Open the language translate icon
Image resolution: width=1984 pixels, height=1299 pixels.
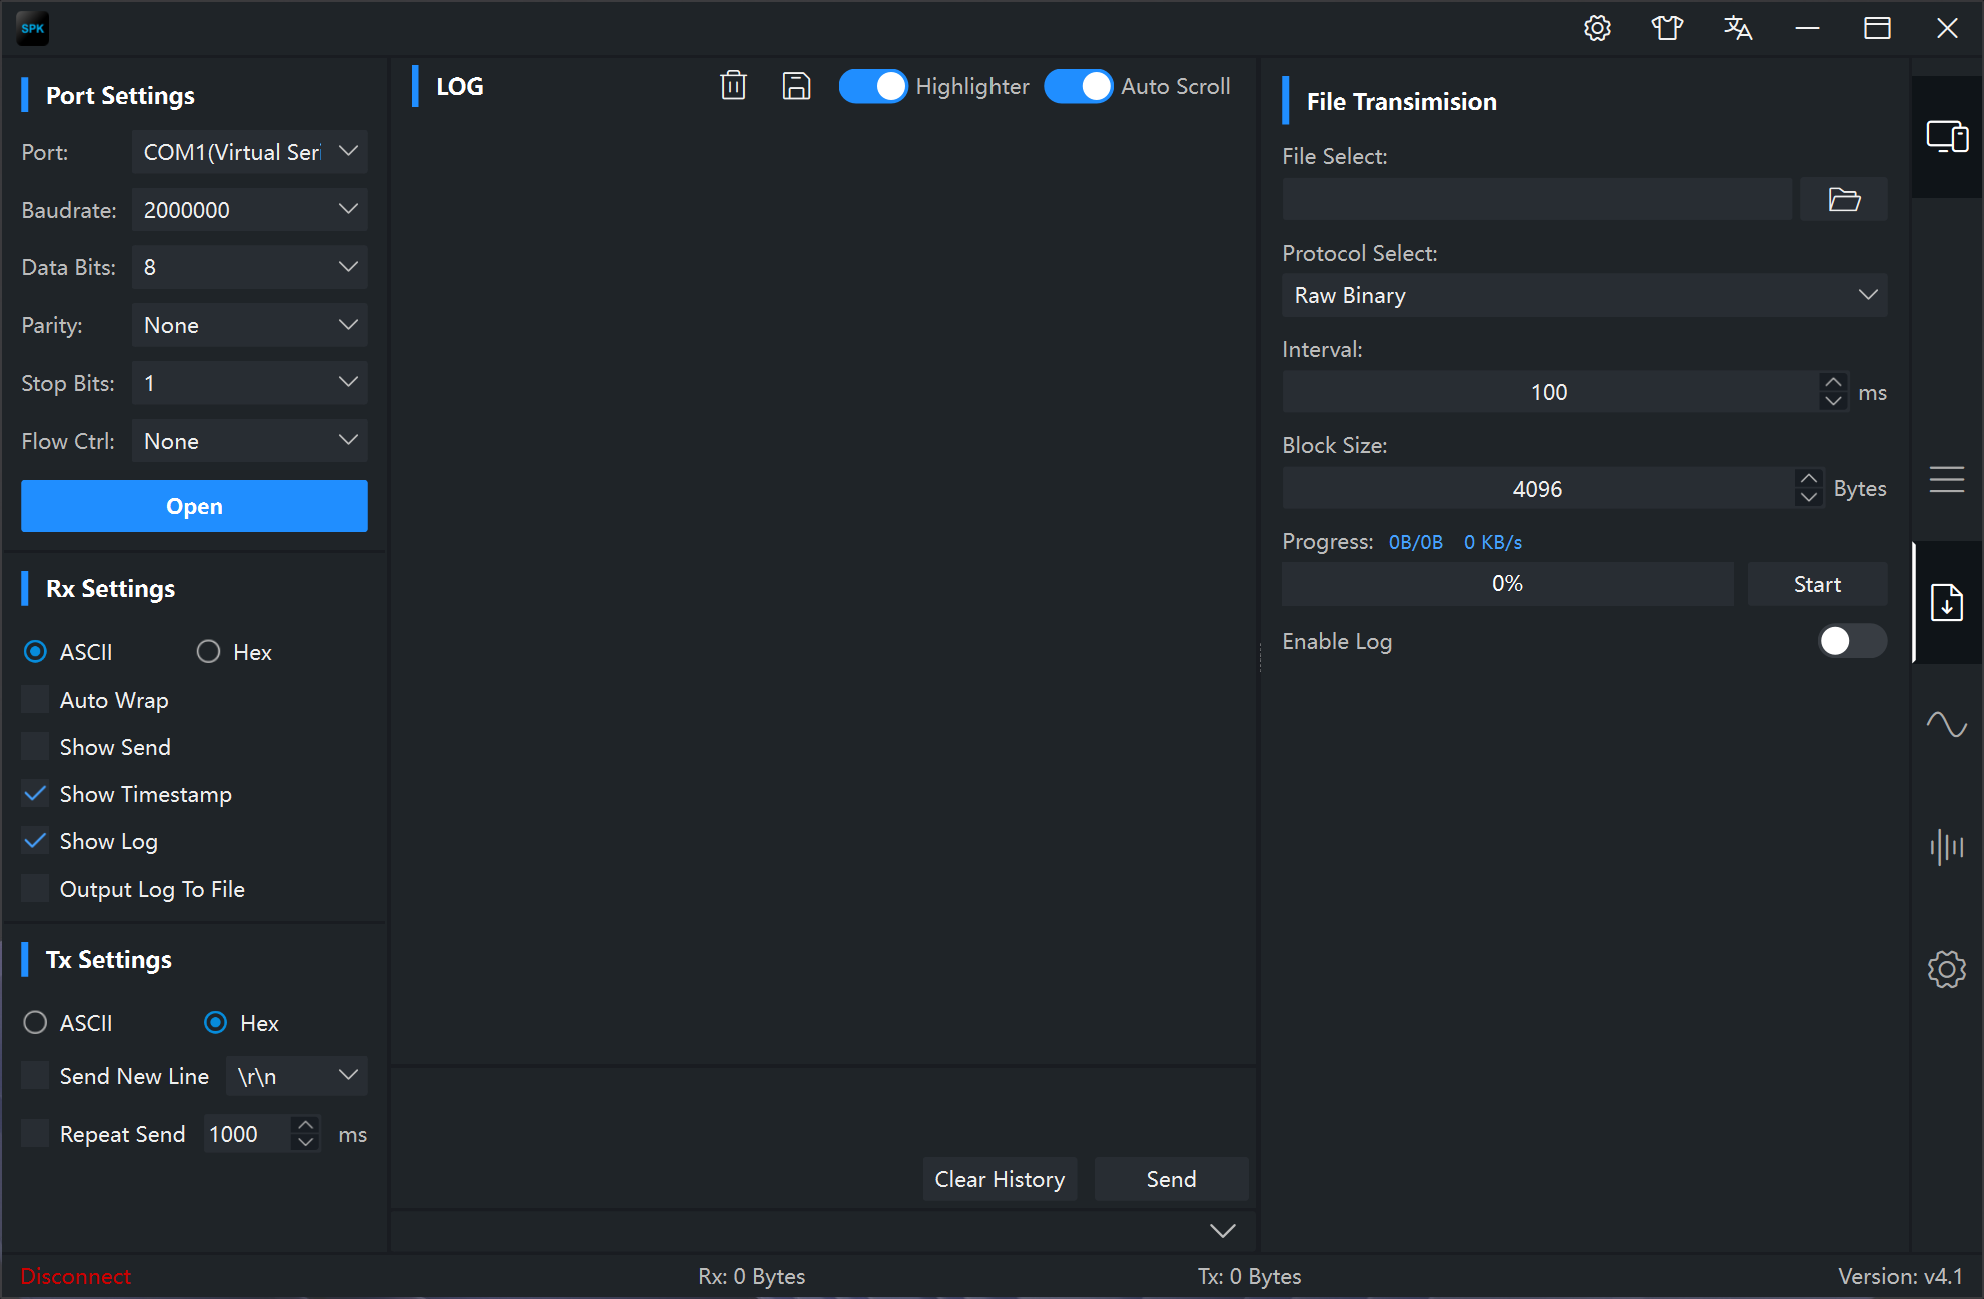[x=1738, y=28]
